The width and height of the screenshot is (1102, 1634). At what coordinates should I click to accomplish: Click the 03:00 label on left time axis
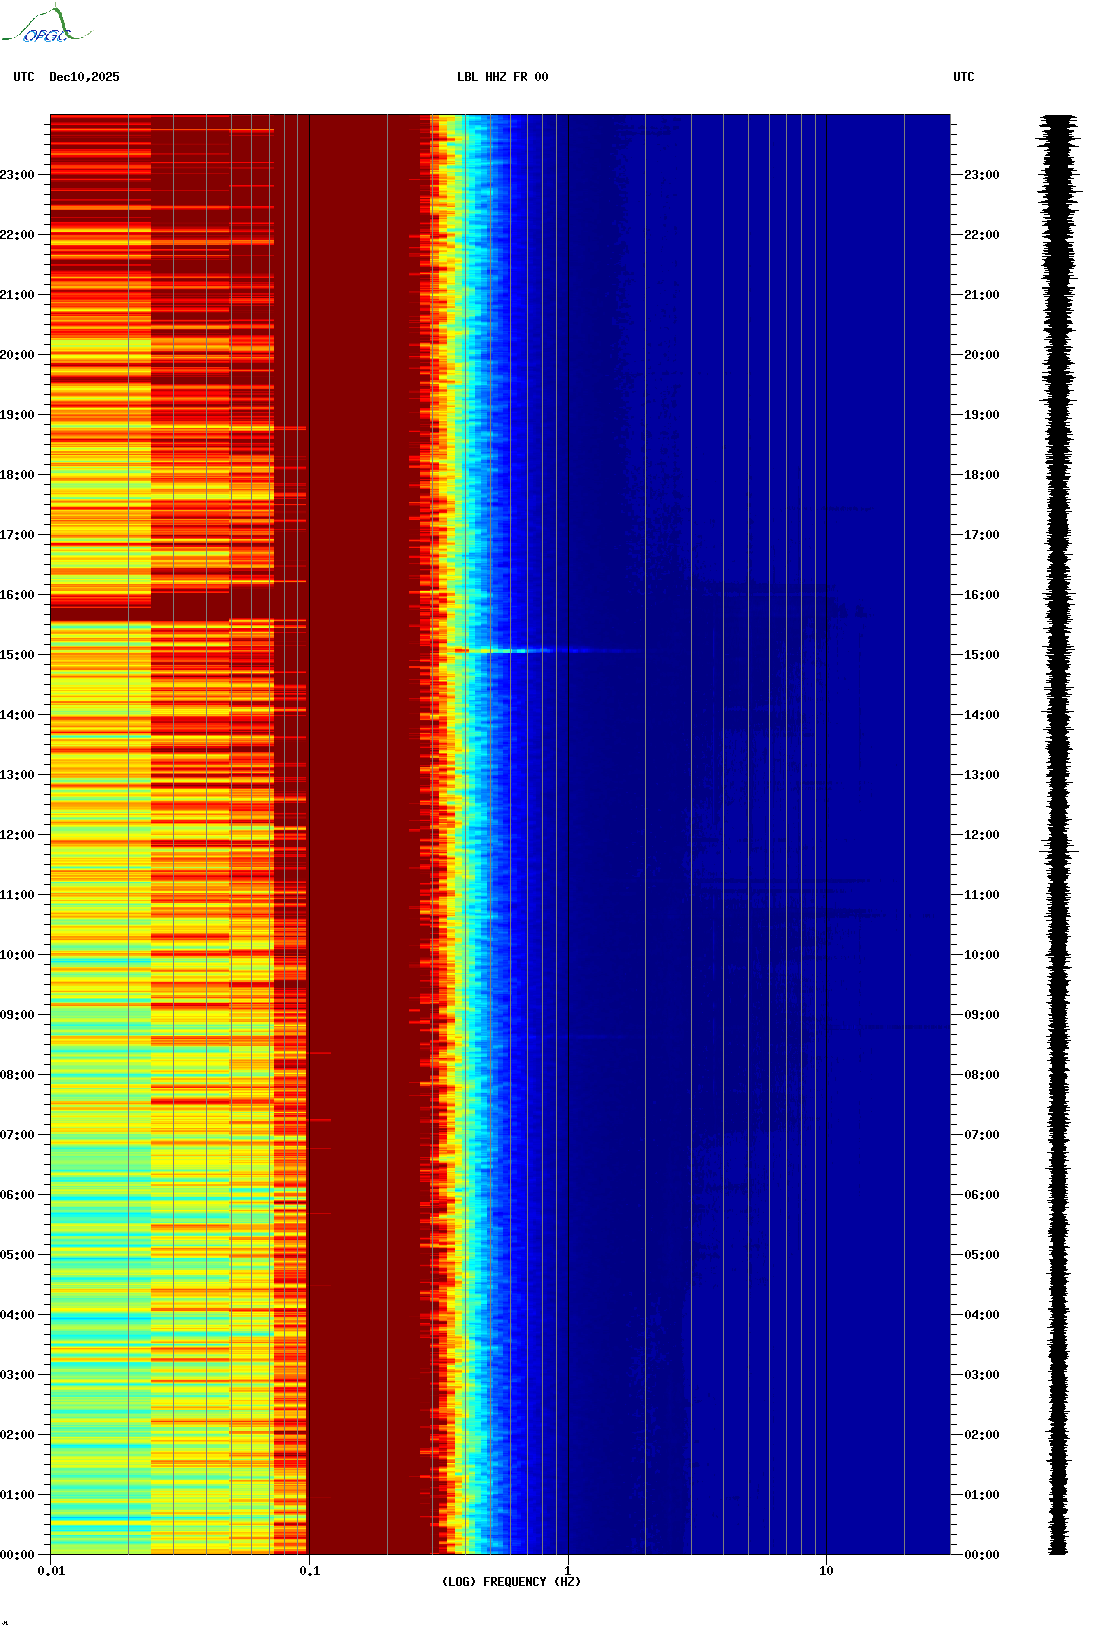[17, 1375]
